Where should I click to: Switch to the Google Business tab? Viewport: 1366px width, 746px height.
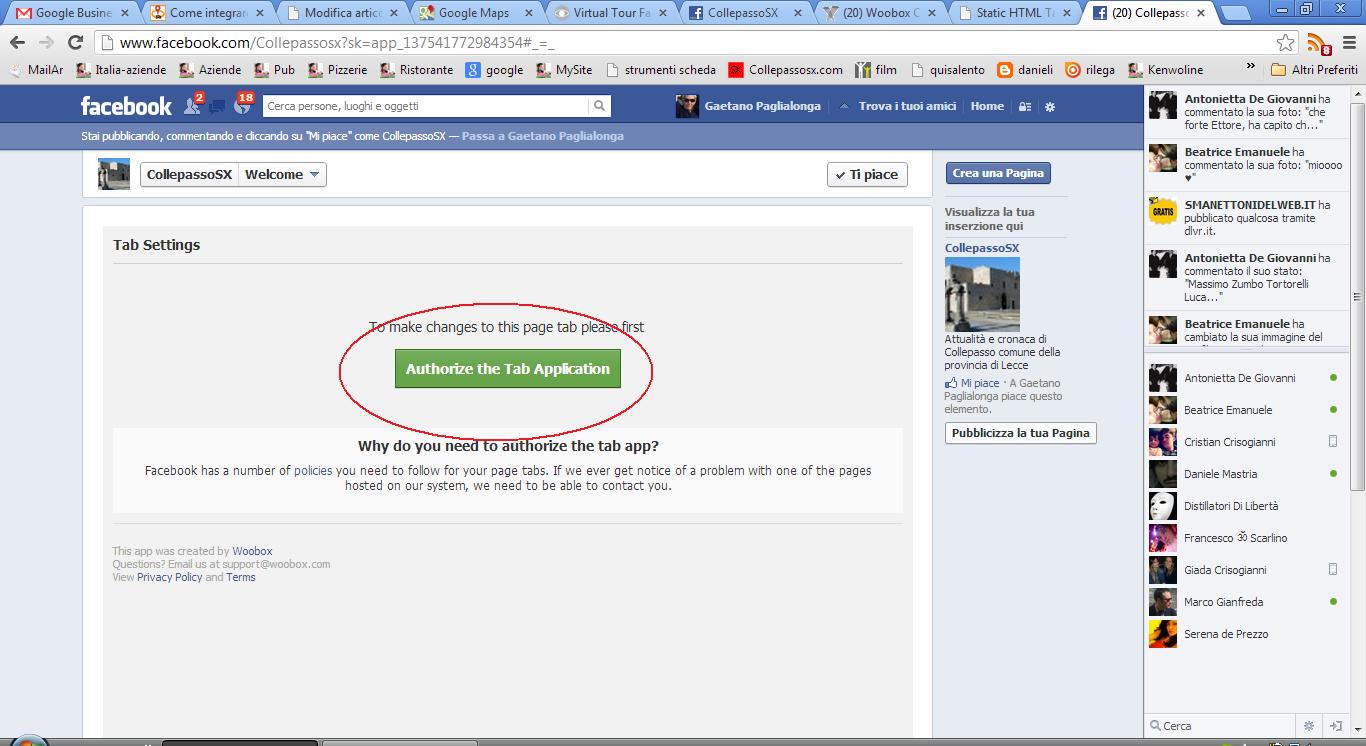(x=73, y=13)
